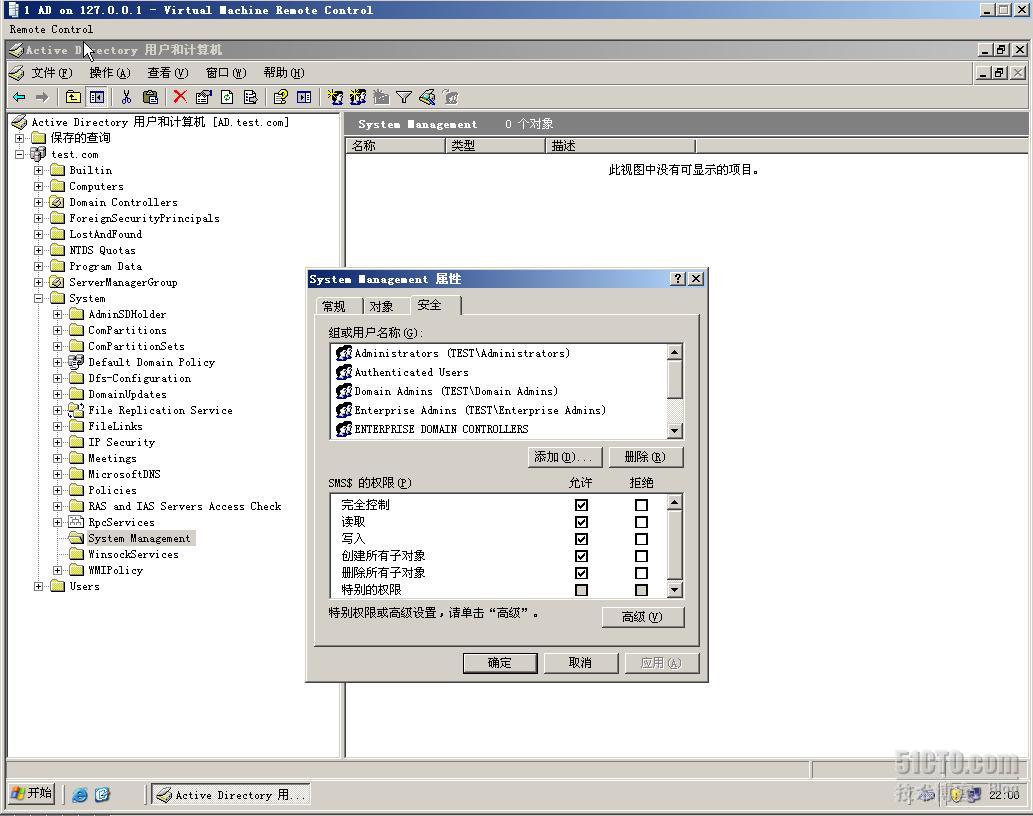Click the Help question mark icon

tap(281, 97)
